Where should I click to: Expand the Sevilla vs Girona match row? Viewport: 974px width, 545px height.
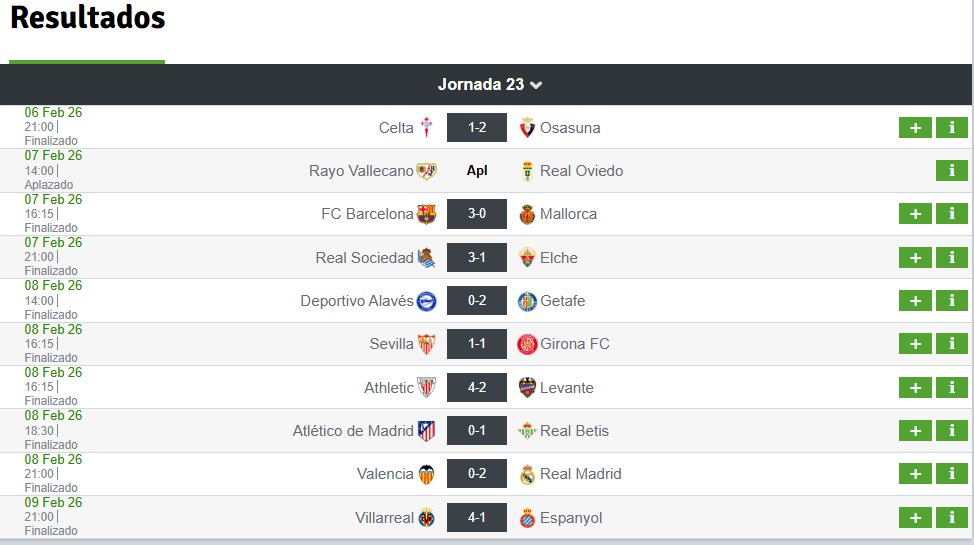(x=915, y=344)
